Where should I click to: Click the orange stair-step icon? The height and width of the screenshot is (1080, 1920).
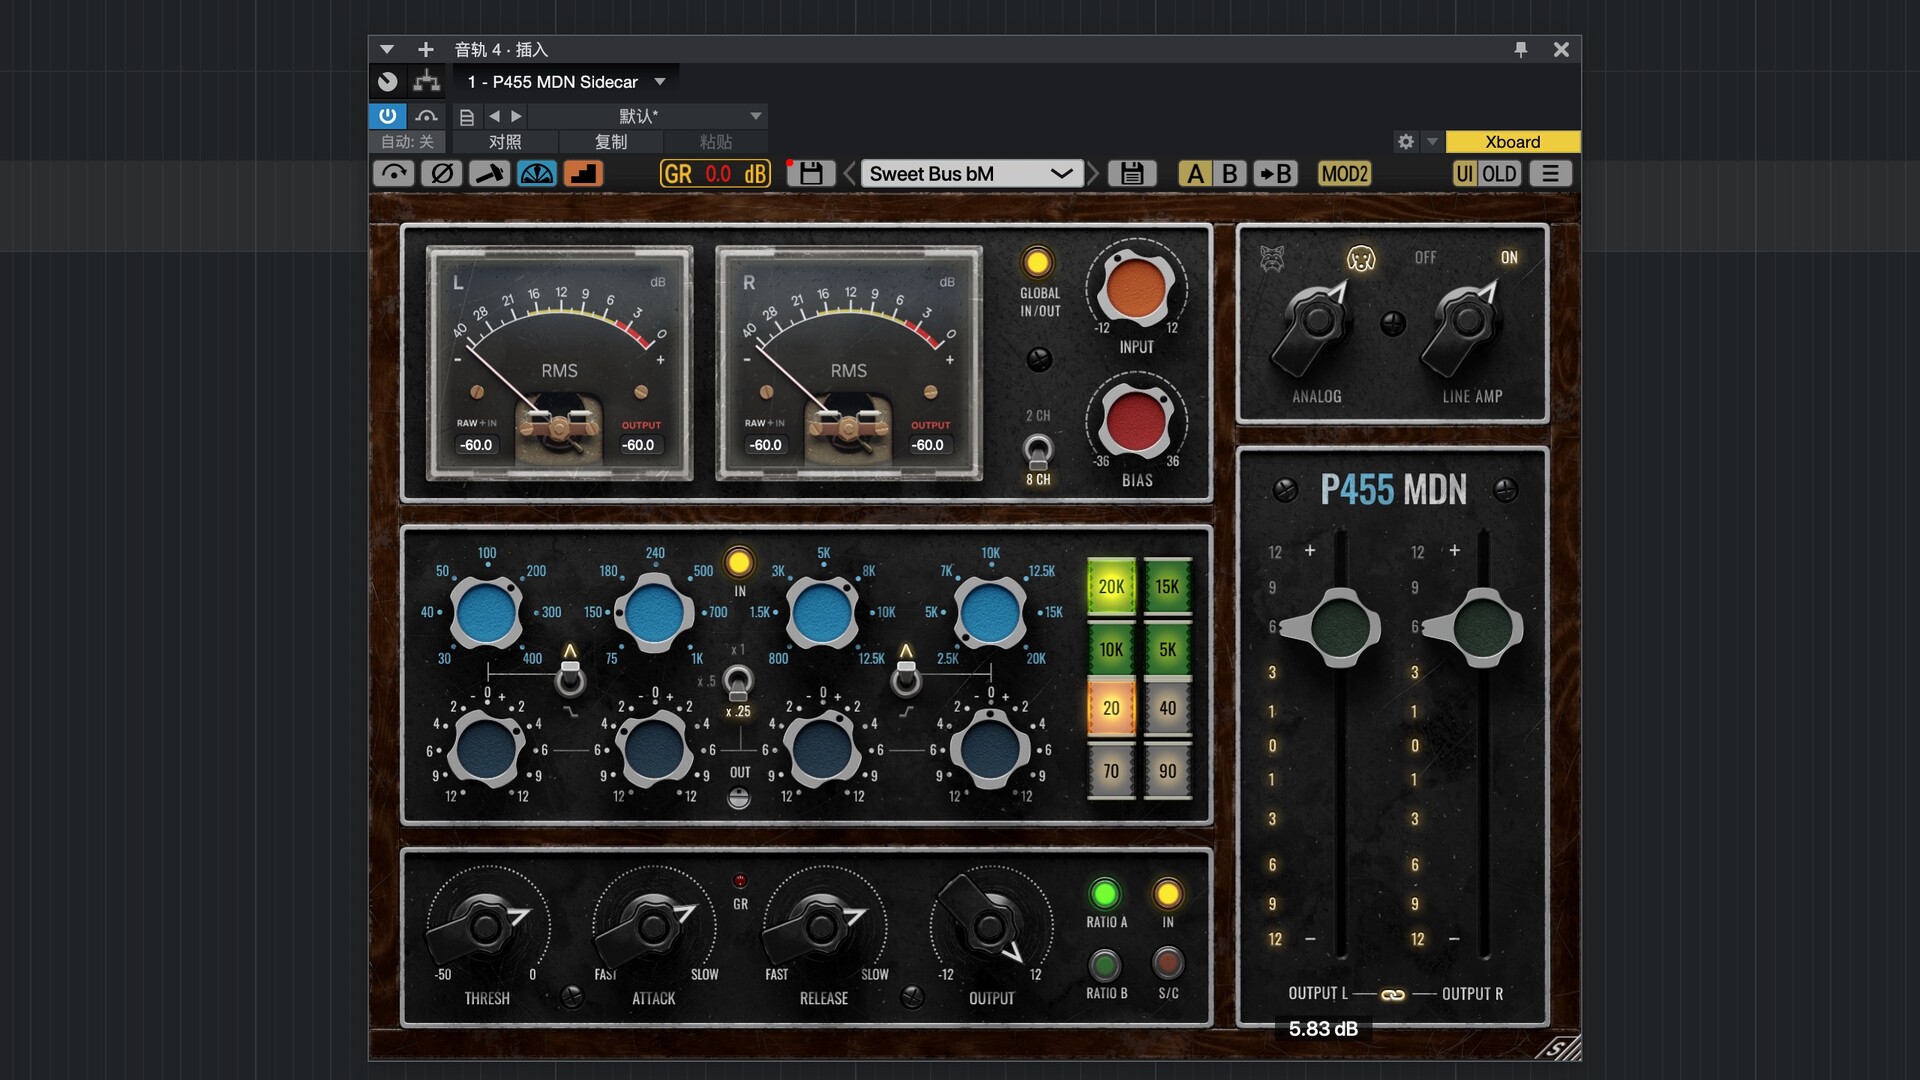click(583, 174)
